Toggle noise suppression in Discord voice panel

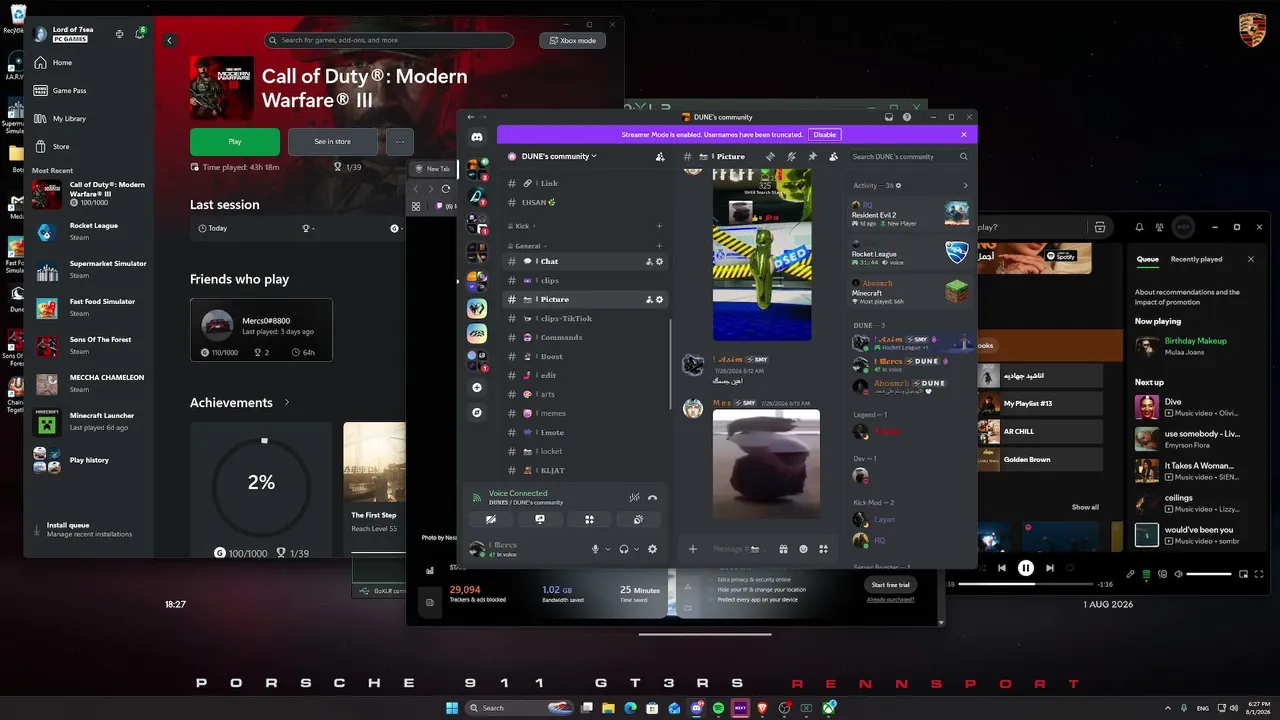[x=634, y=497]
